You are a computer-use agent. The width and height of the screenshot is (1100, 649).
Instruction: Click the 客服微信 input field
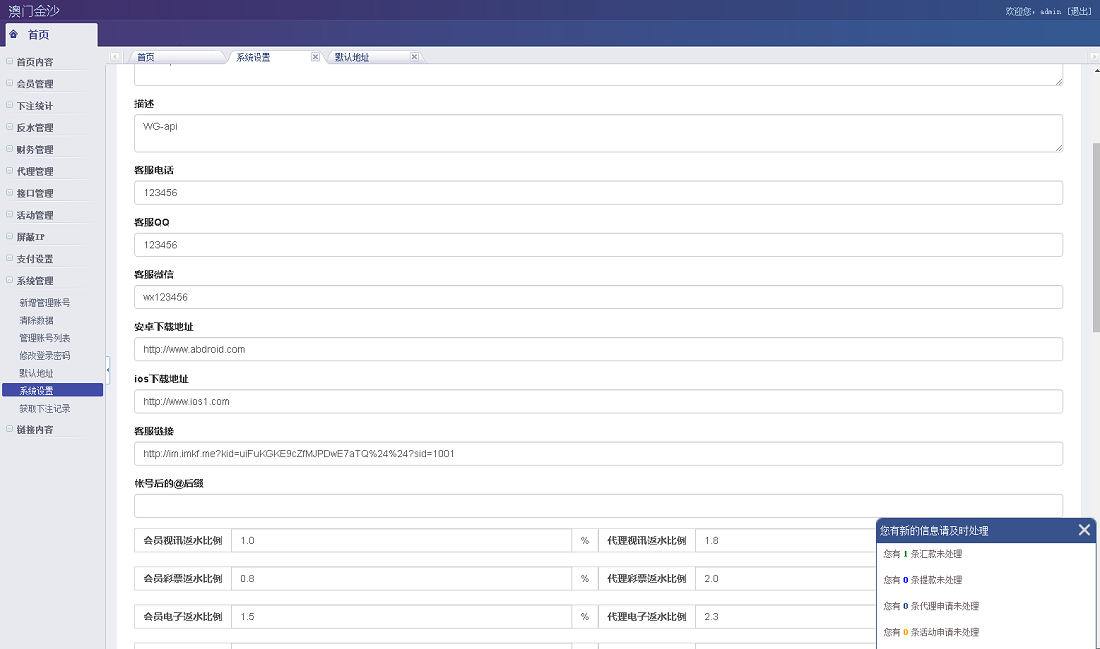click(x=597, y=297)
